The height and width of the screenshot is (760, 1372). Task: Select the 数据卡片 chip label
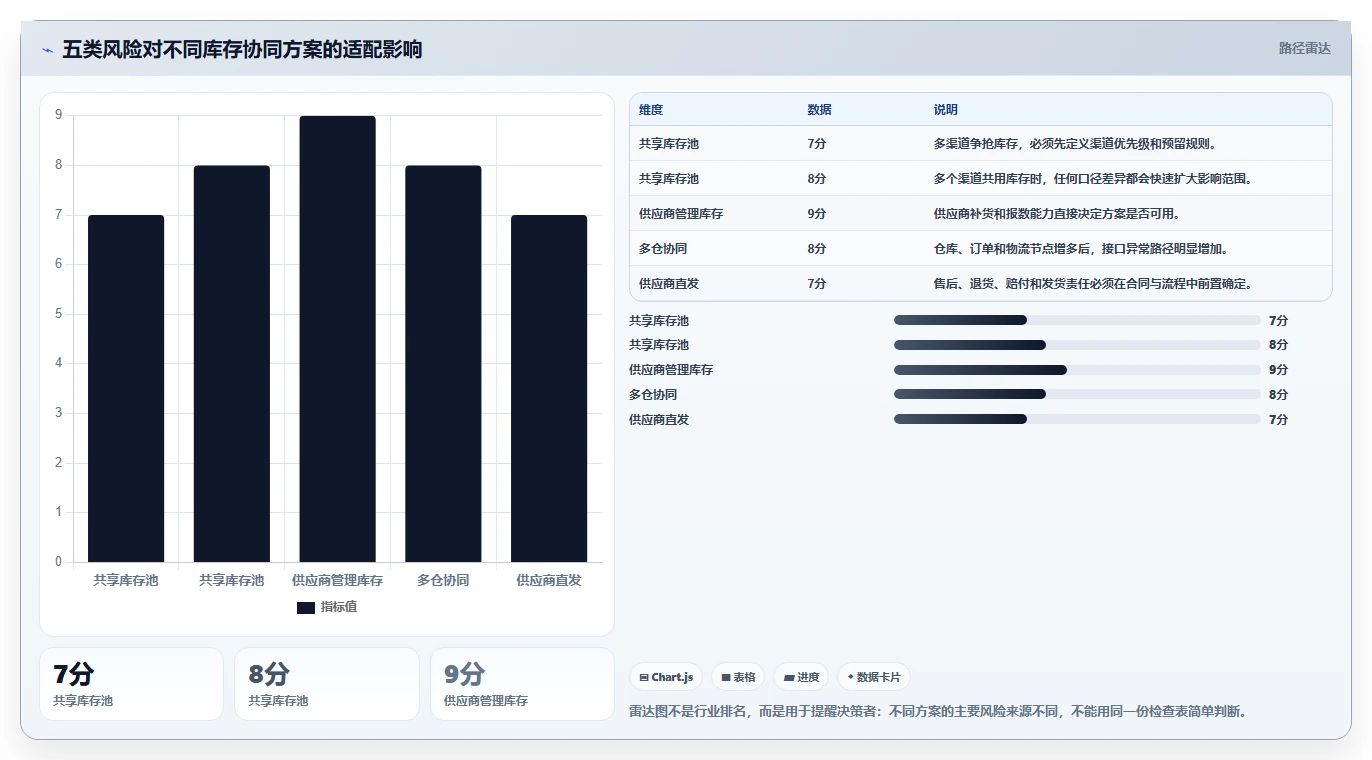[879, 677]
